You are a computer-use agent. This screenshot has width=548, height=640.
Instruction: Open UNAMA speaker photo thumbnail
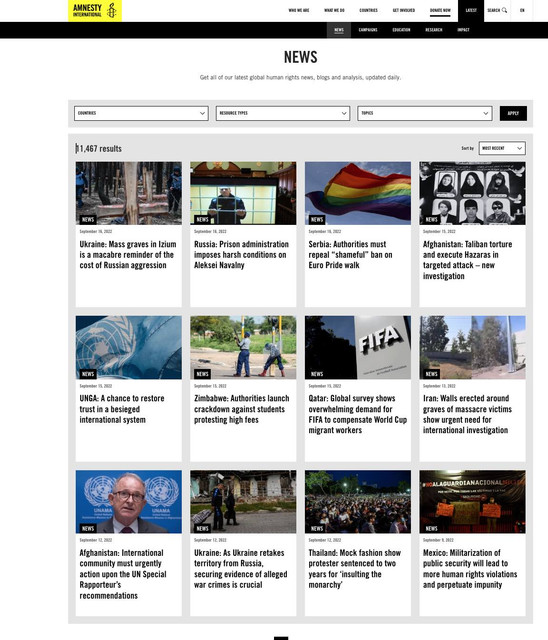coord(129,502)
